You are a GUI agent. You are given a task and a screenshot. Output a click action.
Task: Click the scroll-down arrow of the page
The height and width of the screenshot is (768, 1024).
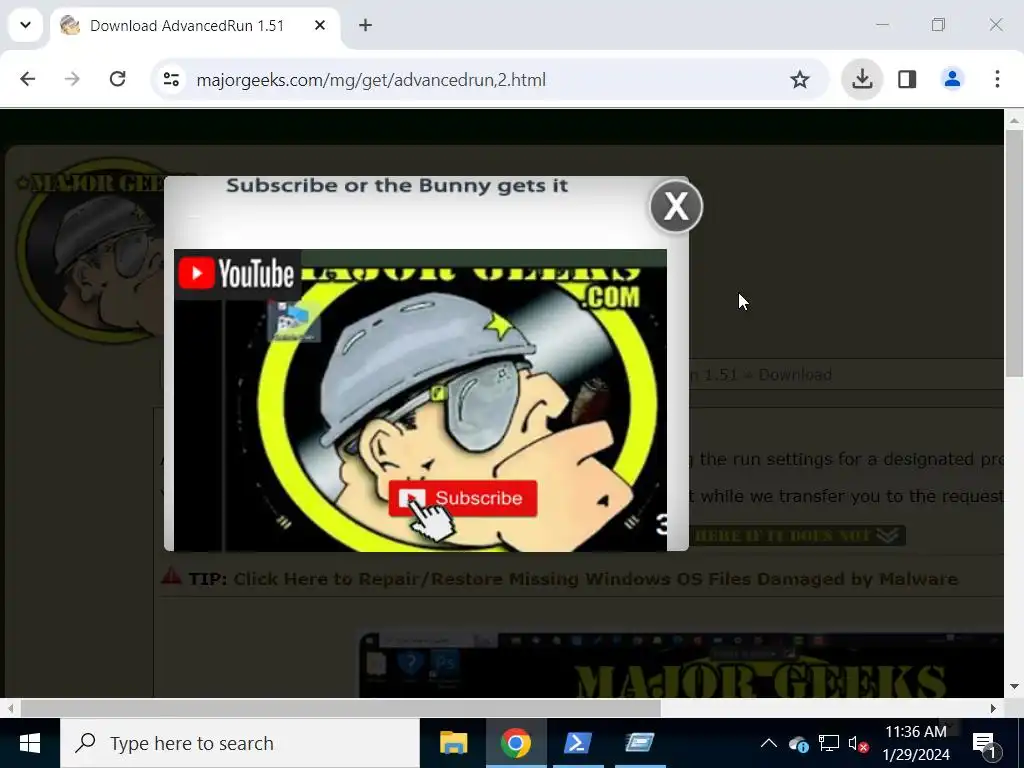[1014, 686]
